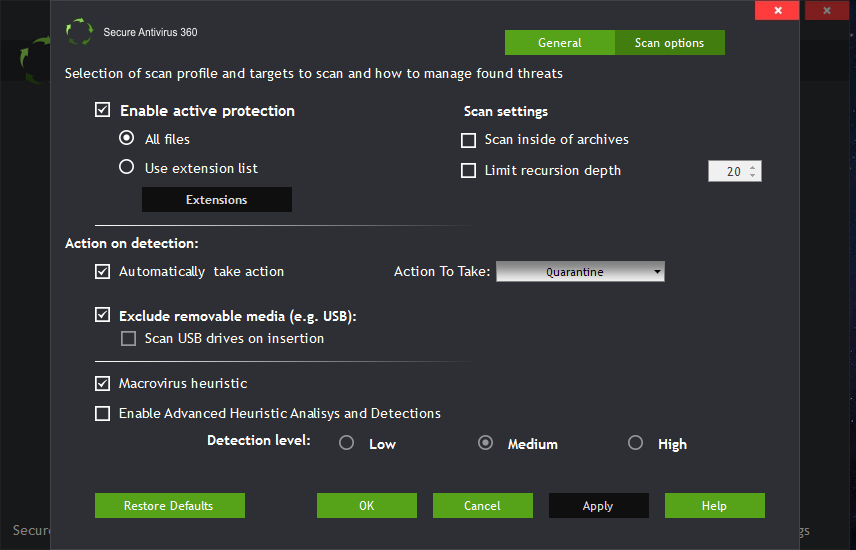Viewport: 856px width, 550px height.
Task: Click the recursion depth value field
Action: 727,172
